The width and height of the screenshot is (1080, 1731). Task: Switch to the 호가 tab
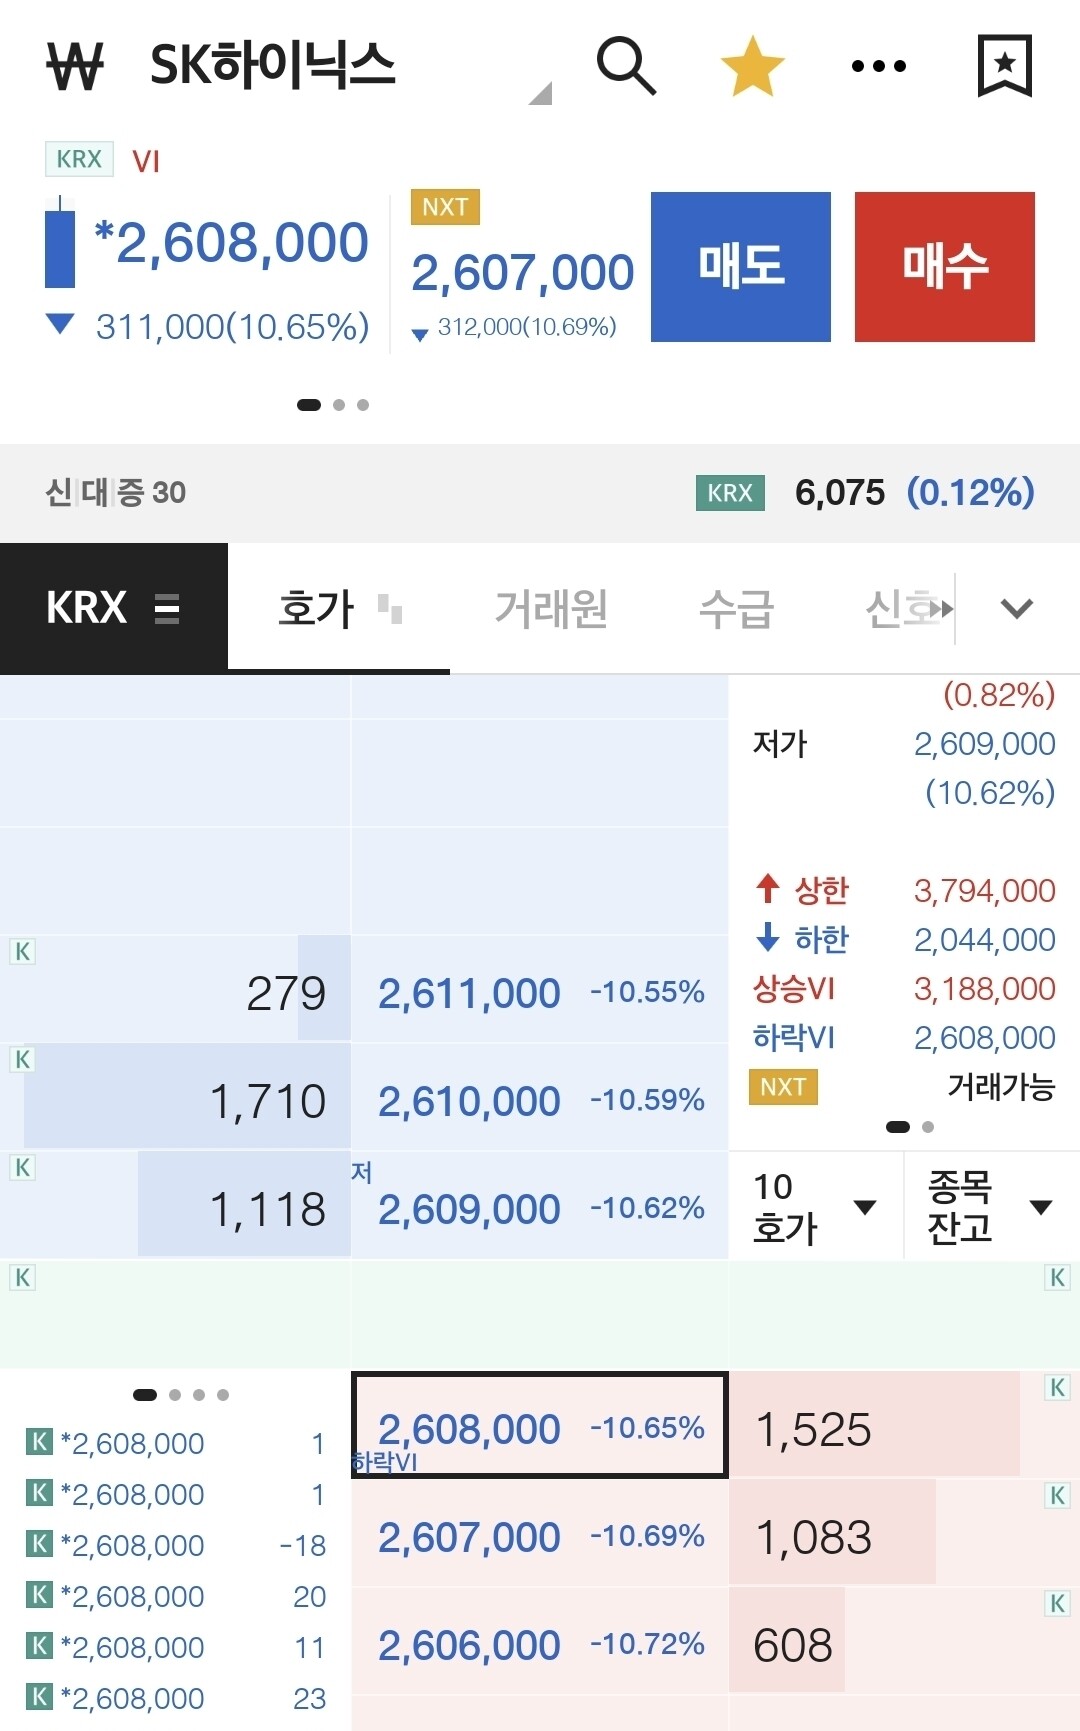(x=316, y=608)
